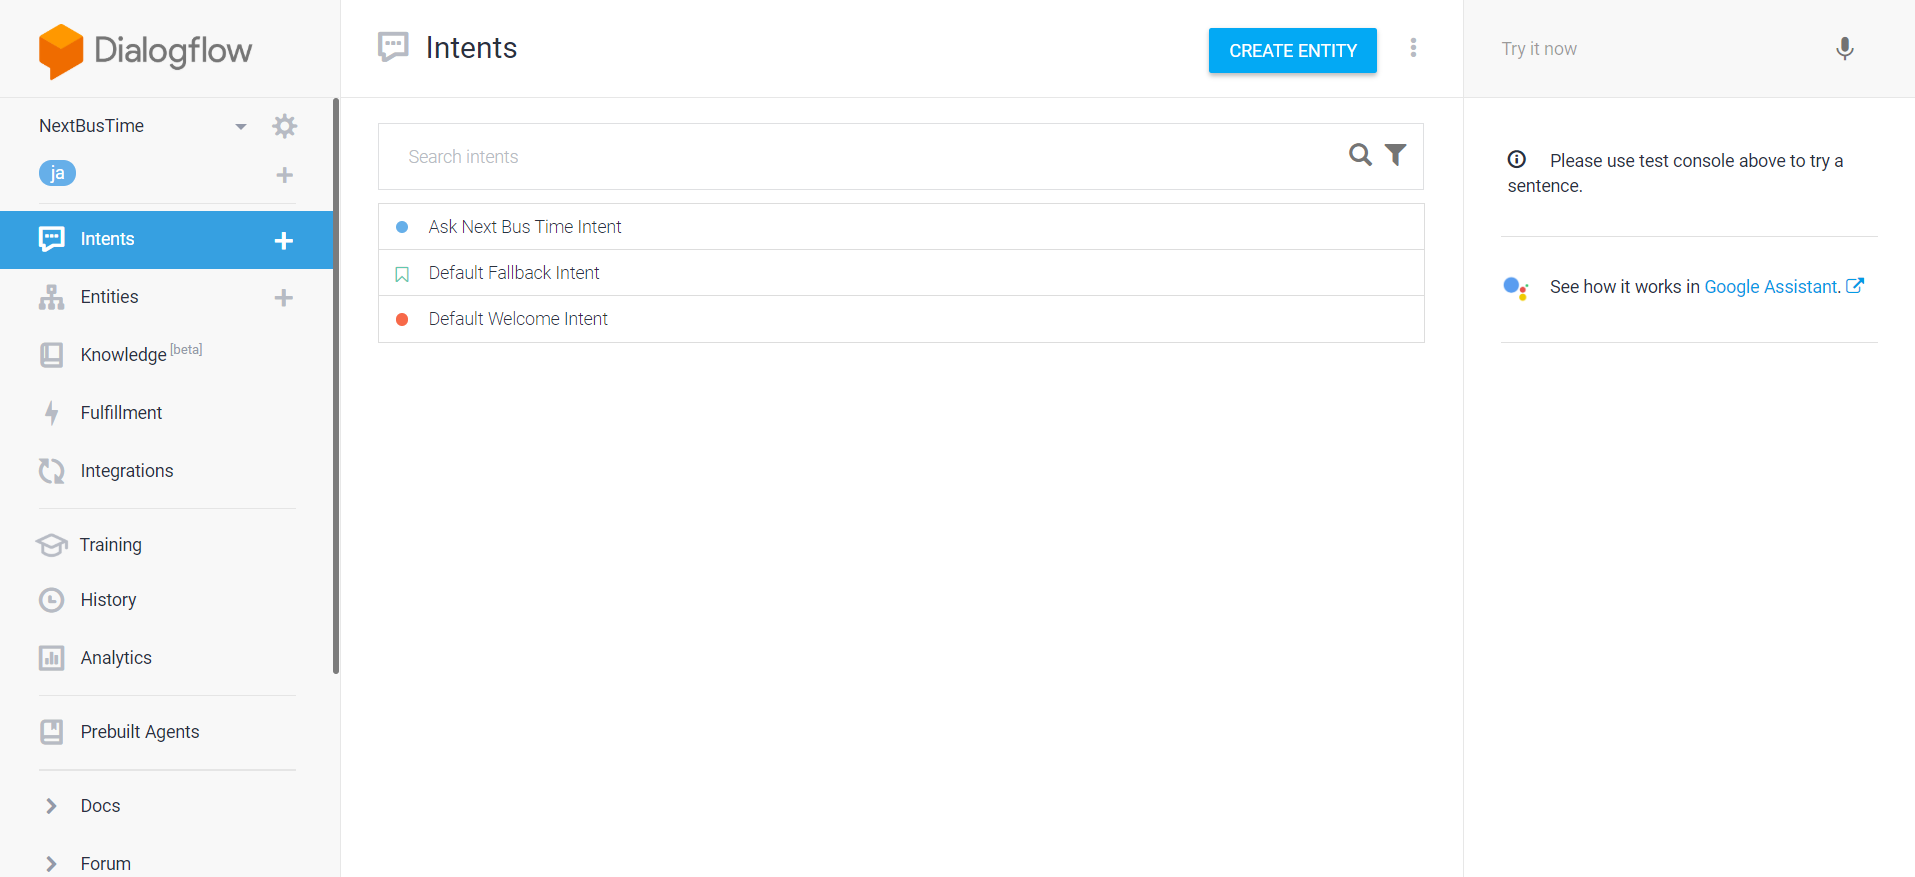Open the Integrations page
This screenshot has height=877, width=1915.
click(127, 471)
